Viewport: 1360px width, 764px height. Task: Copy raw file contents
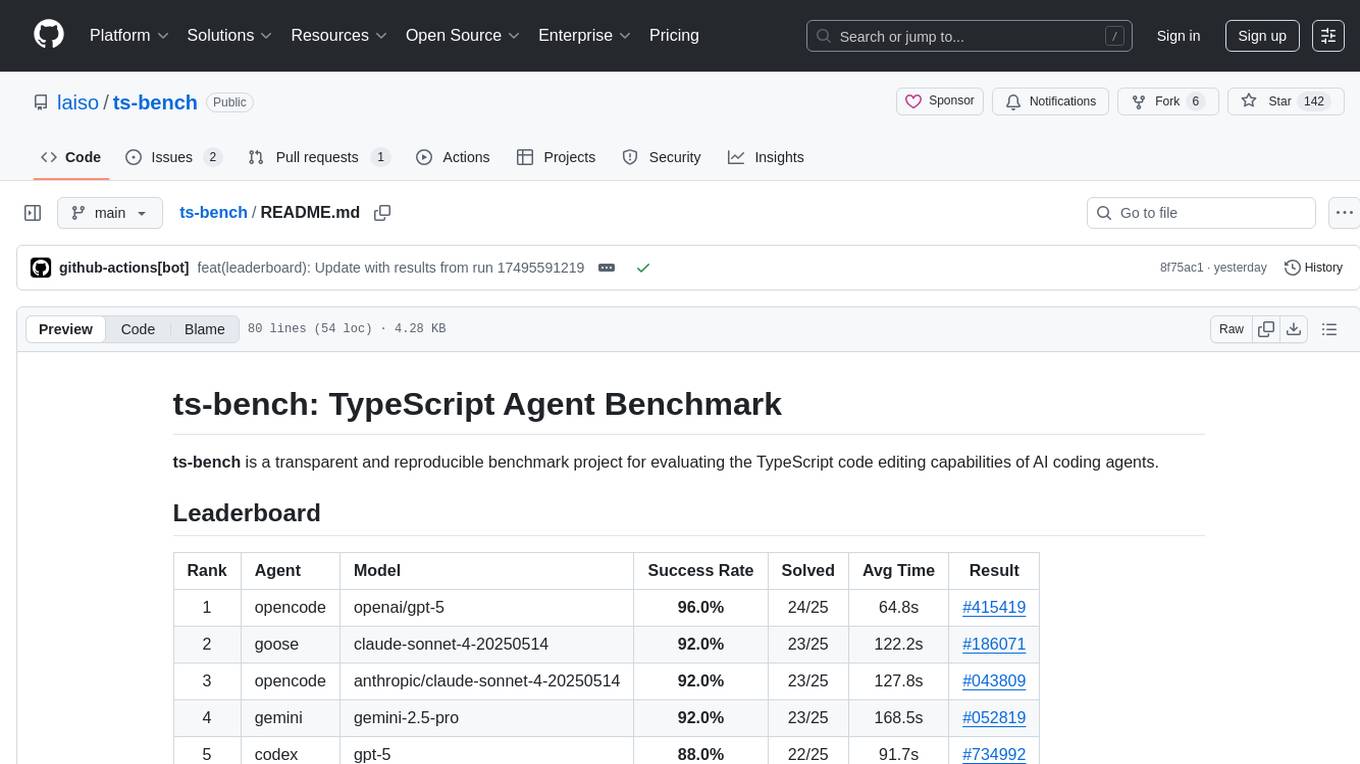[1266, 329]
